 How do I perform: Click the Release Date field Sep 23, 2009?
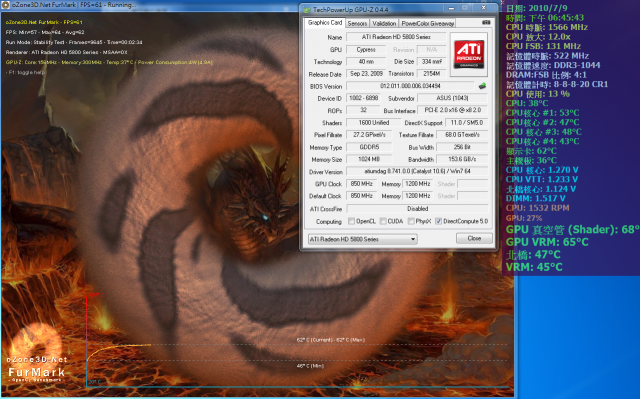366,74
